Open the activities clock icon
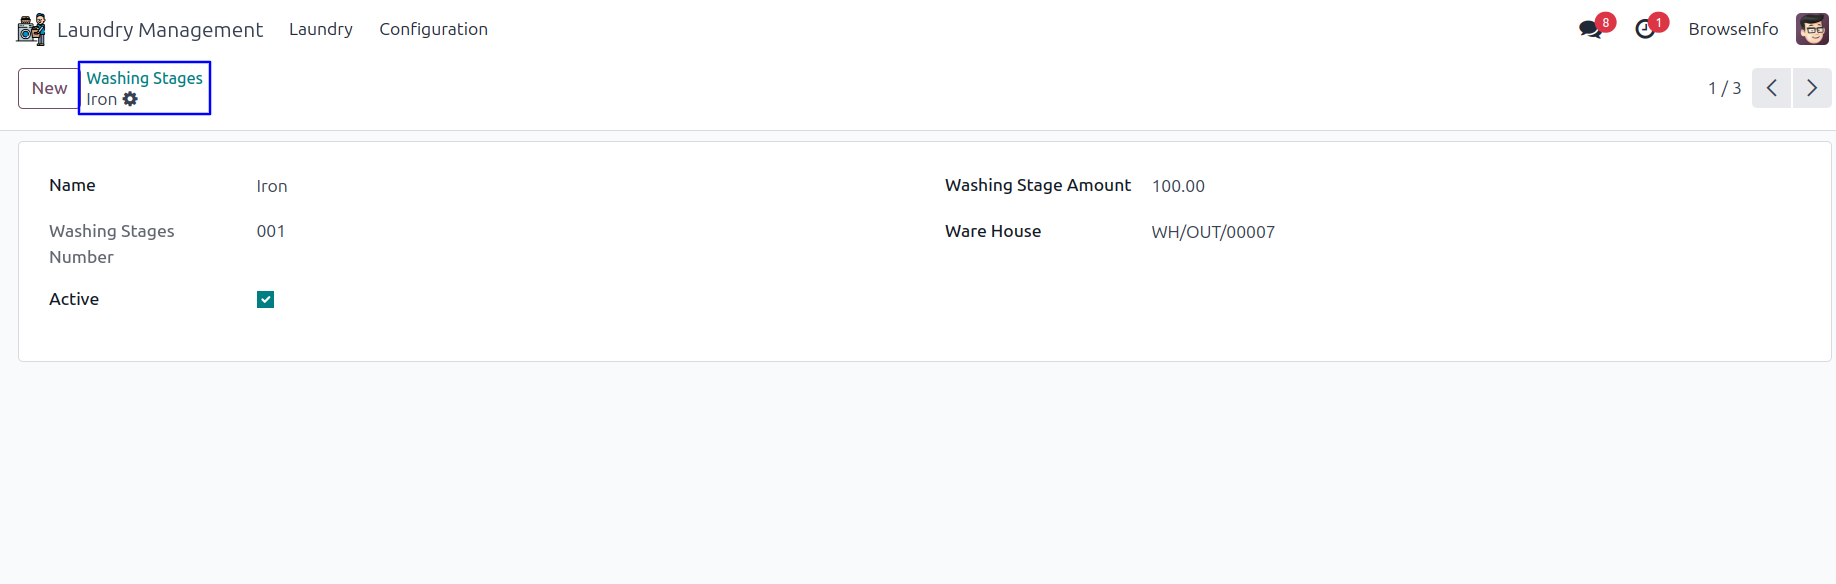 coord(1645,29)
